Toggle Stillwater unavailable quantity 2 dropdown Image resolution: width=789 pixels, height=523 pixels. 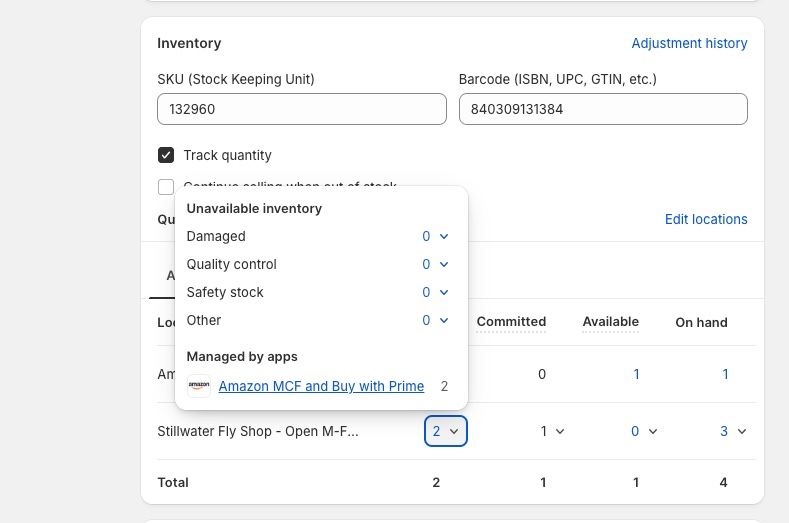[445, 431]
